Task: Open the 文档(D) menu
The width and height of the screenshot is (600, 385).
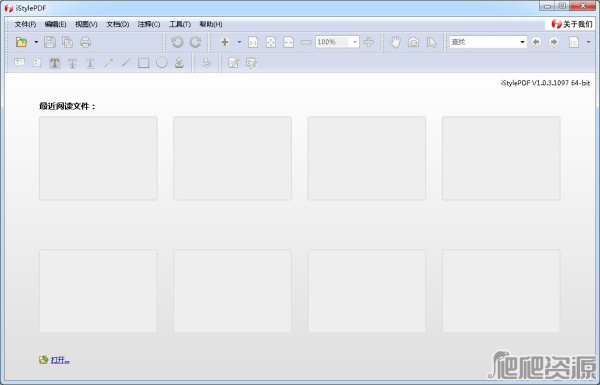Action: 117,24
